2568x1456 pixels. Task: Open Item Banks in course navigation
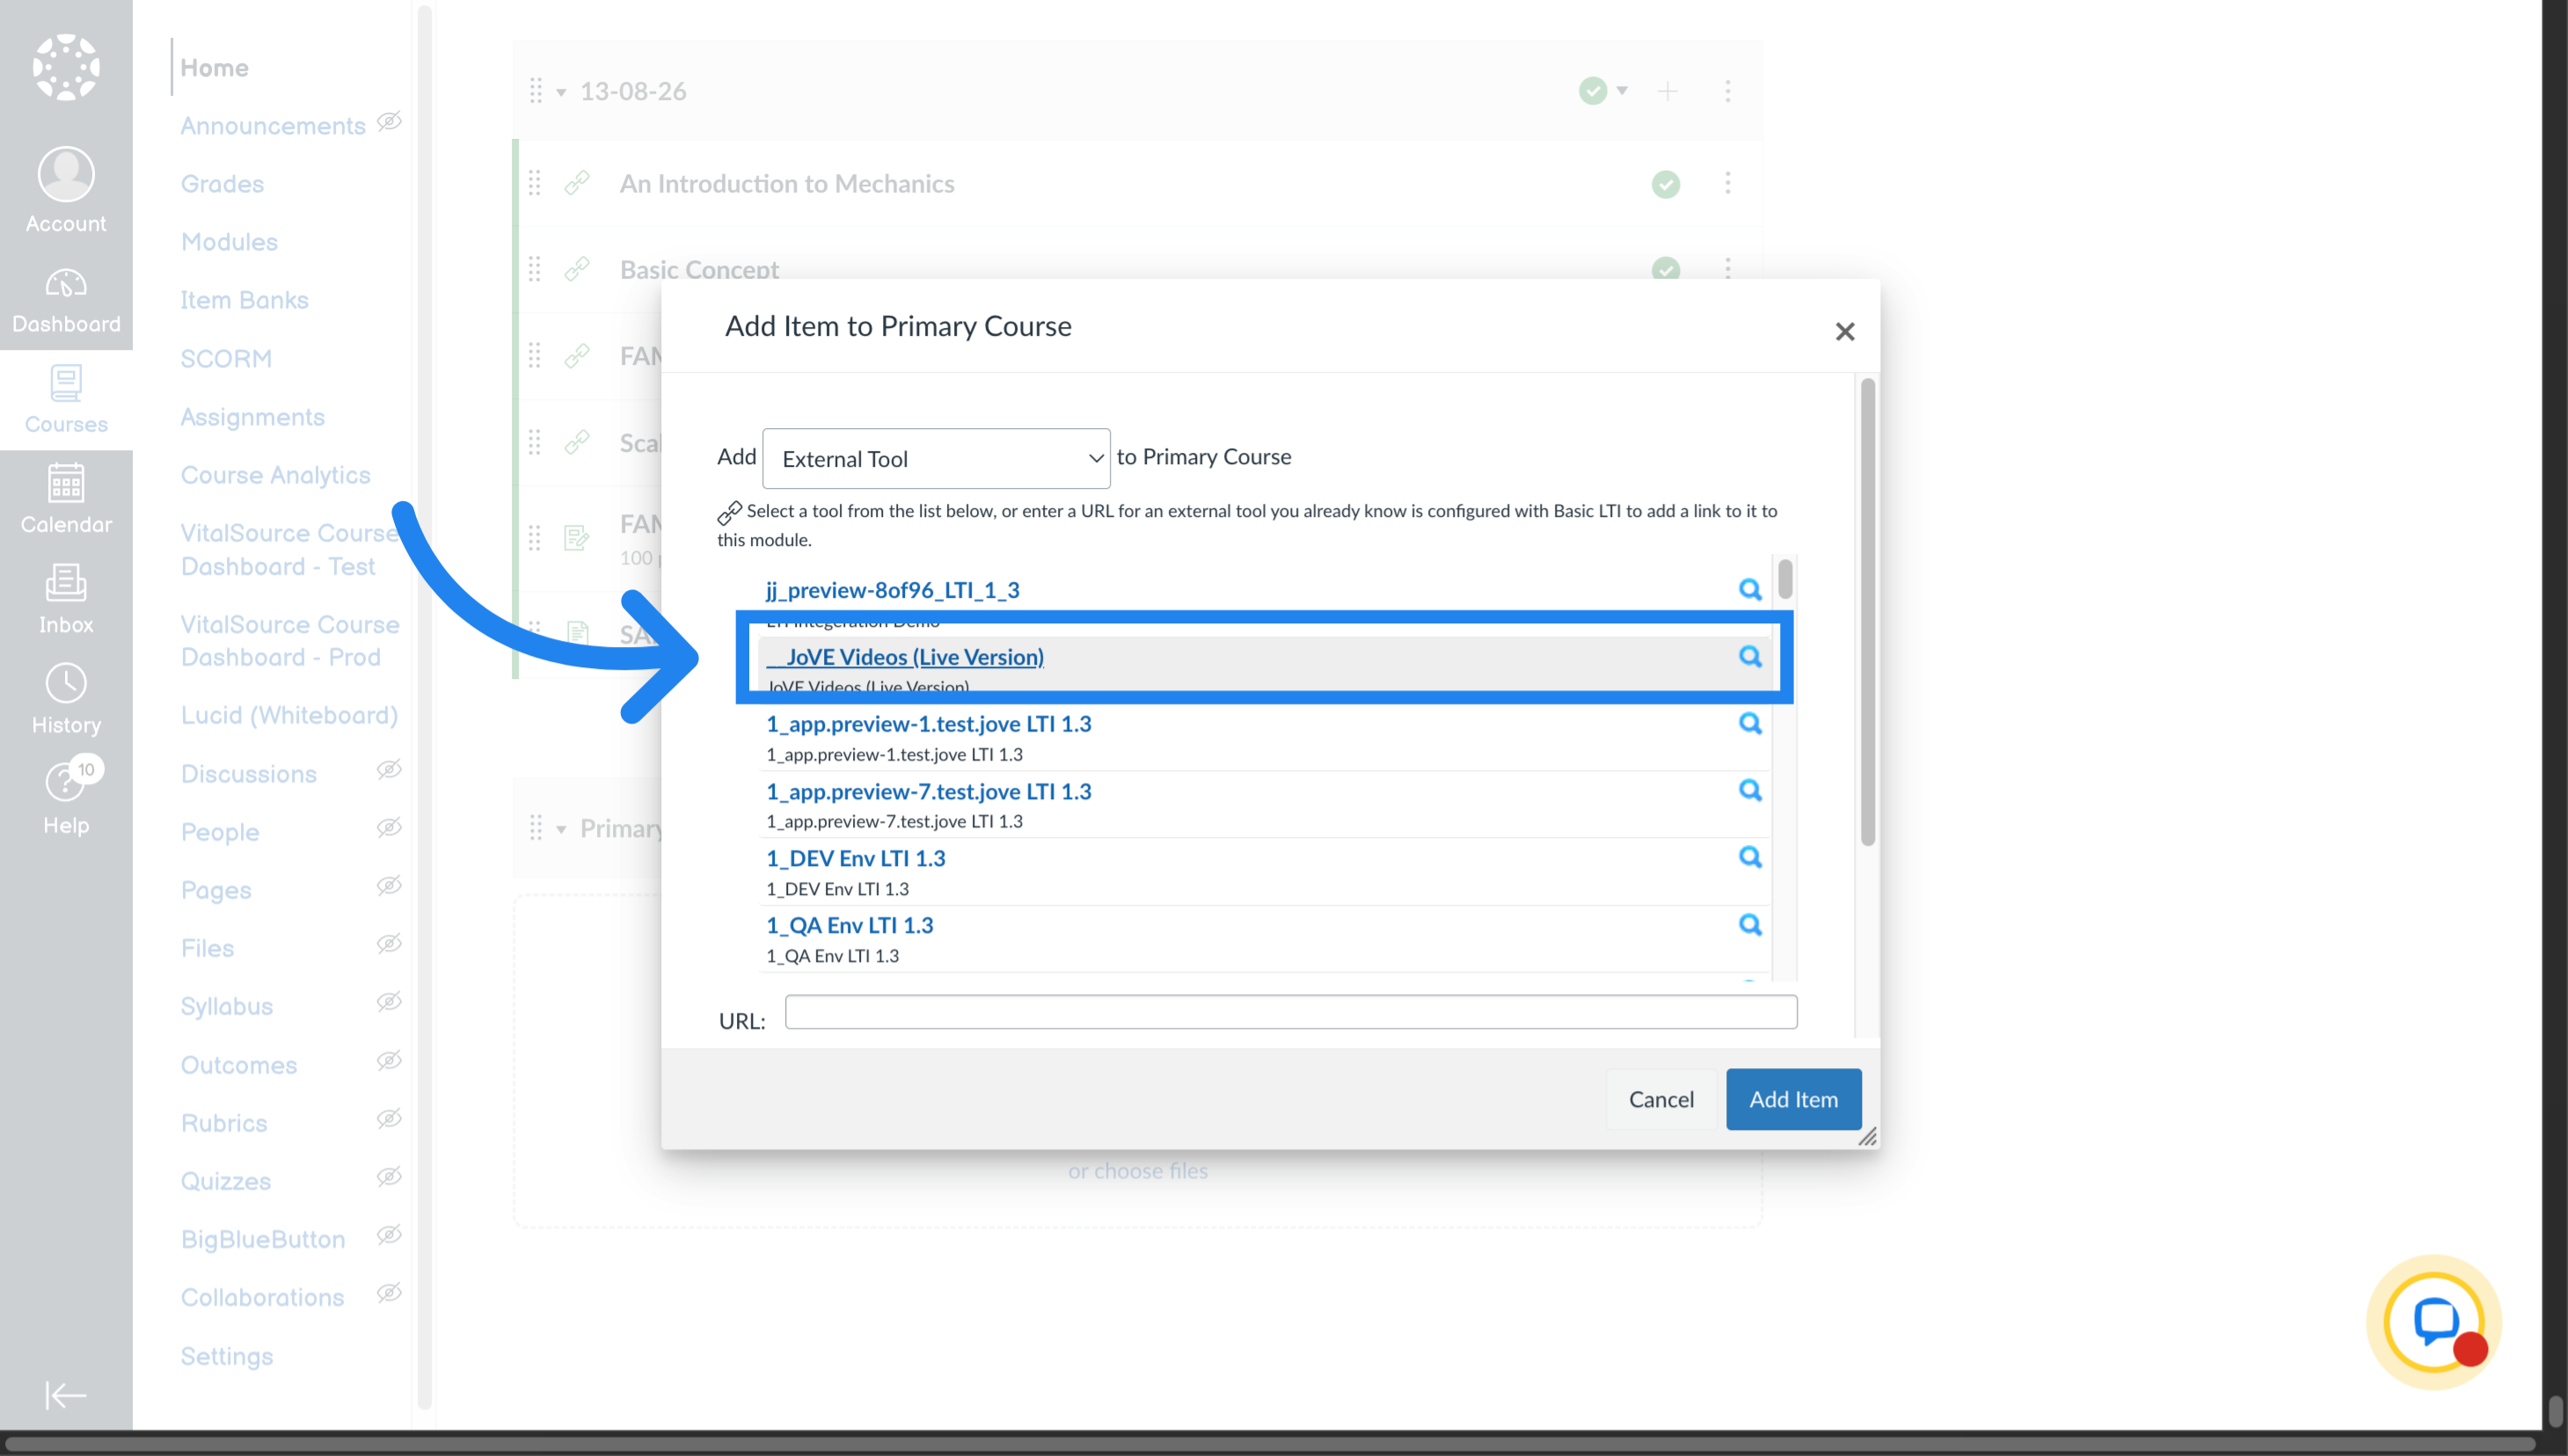(x=244, y=300)
